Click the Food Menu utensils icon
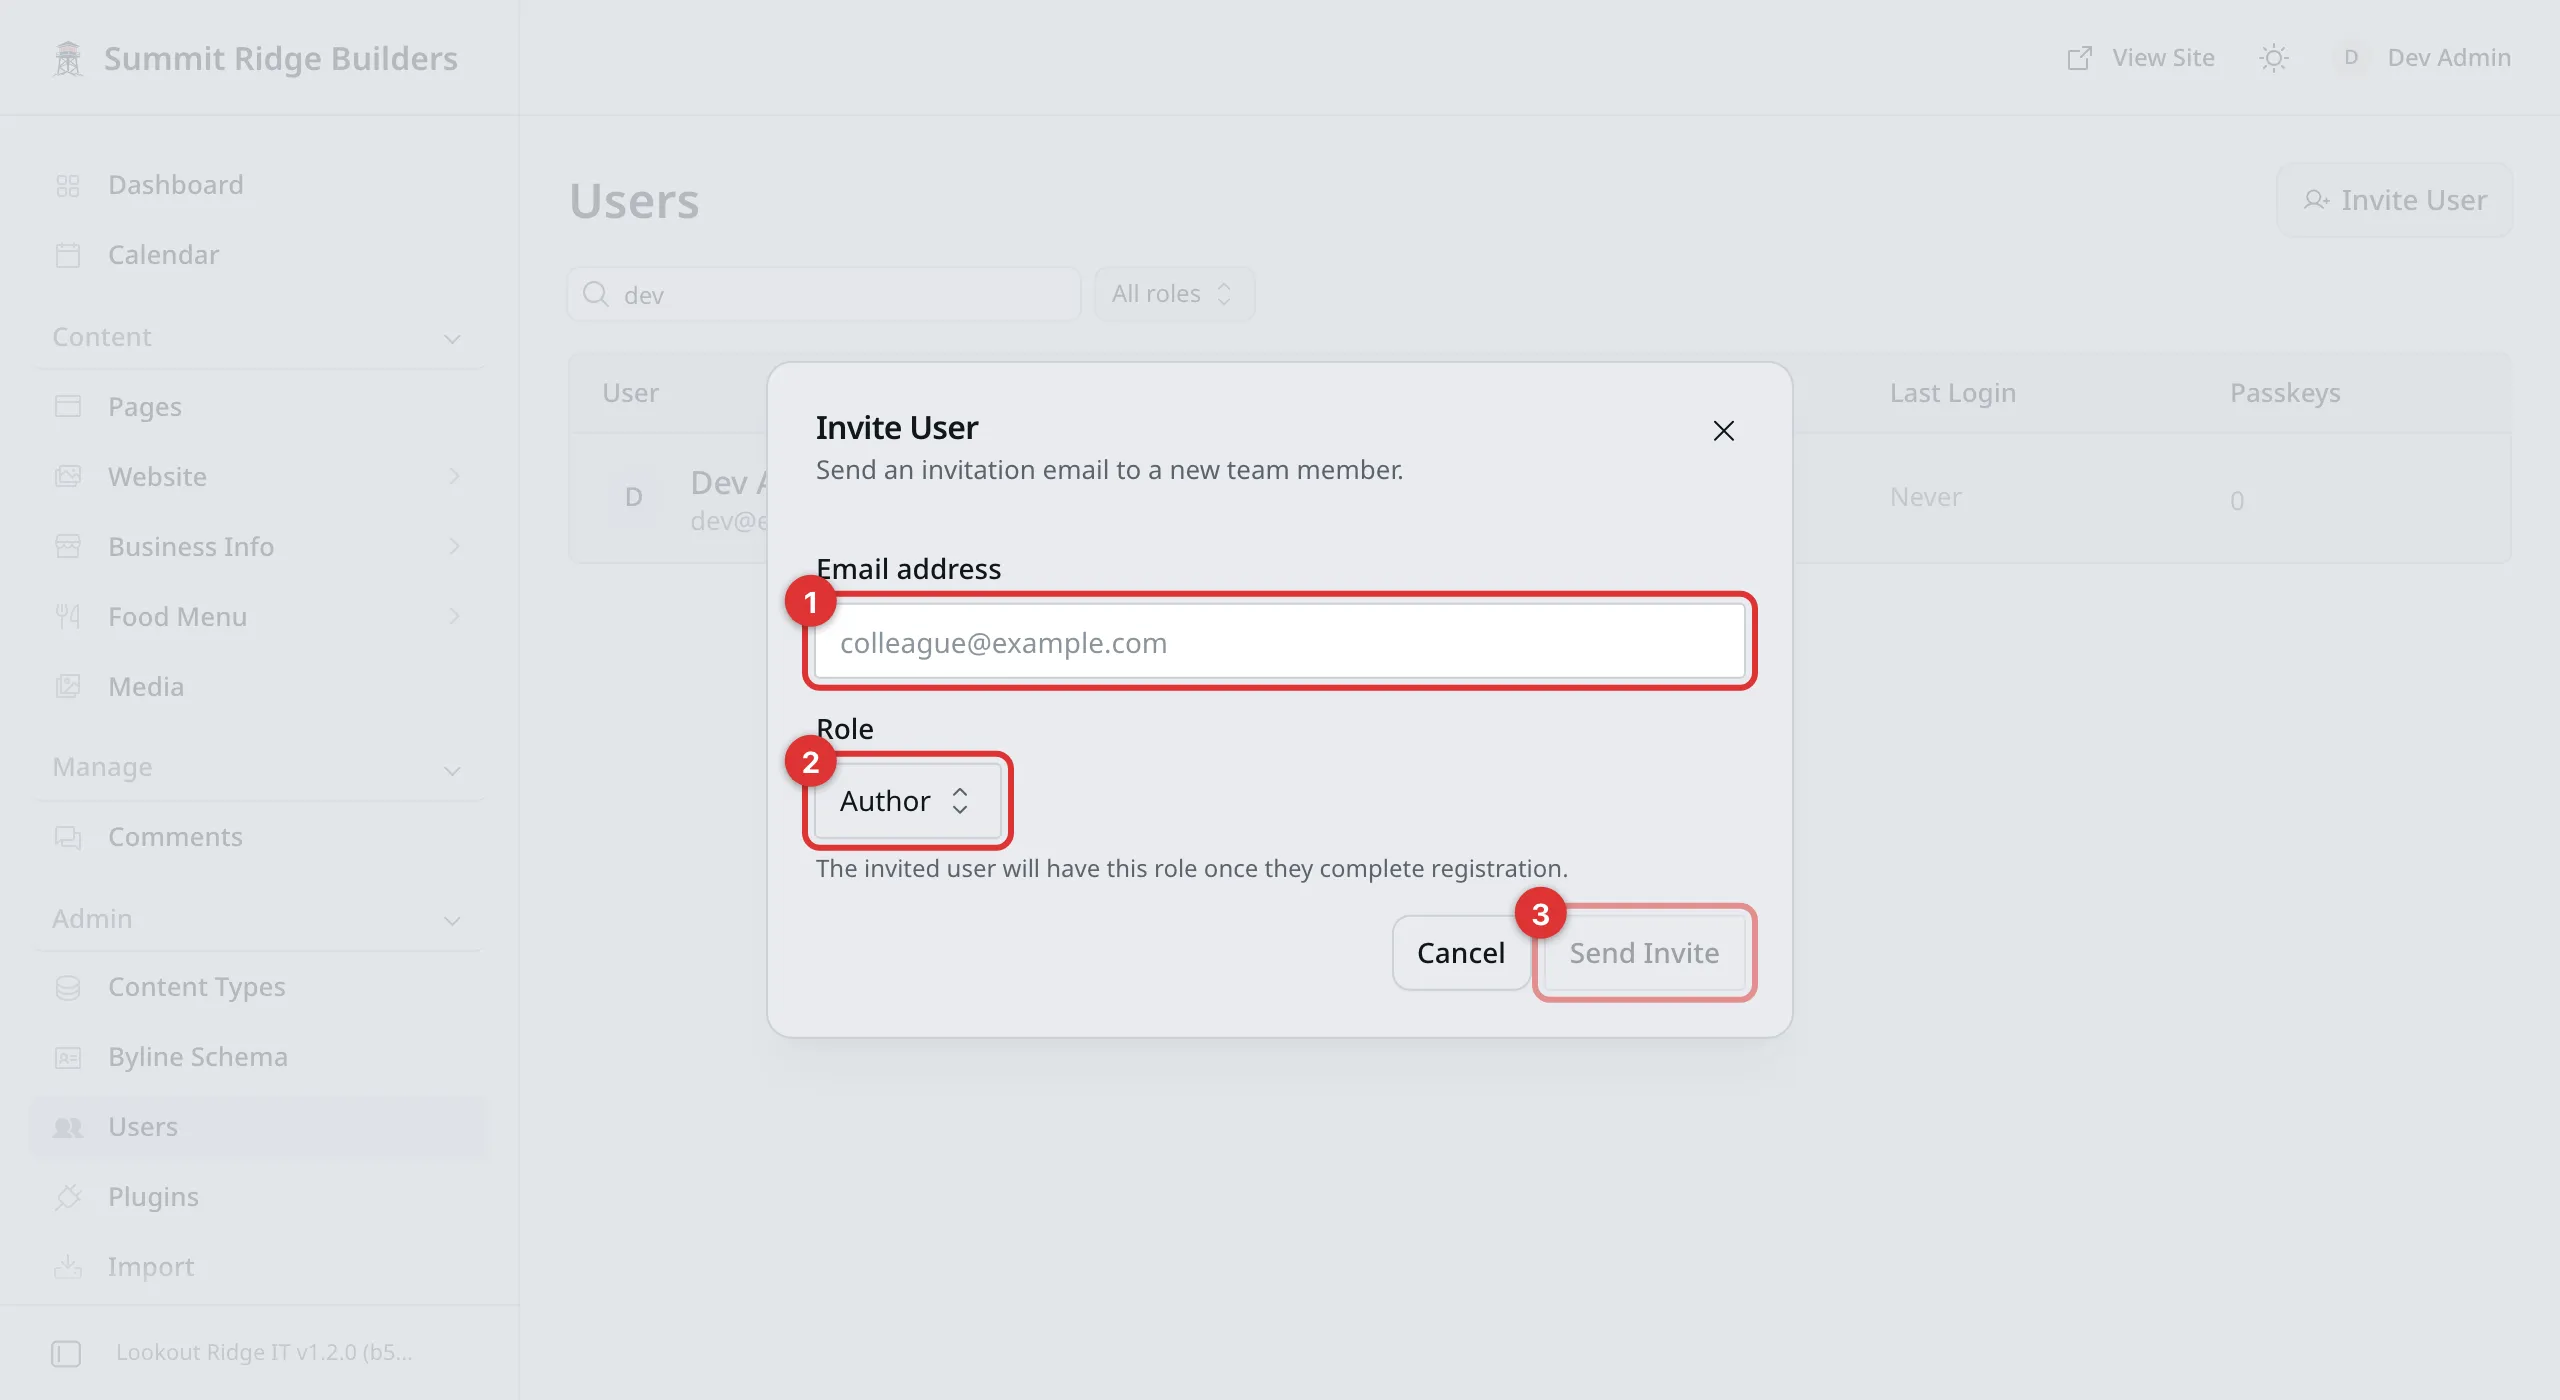This screenshot has width=2560, height=1400. point(68,616)
